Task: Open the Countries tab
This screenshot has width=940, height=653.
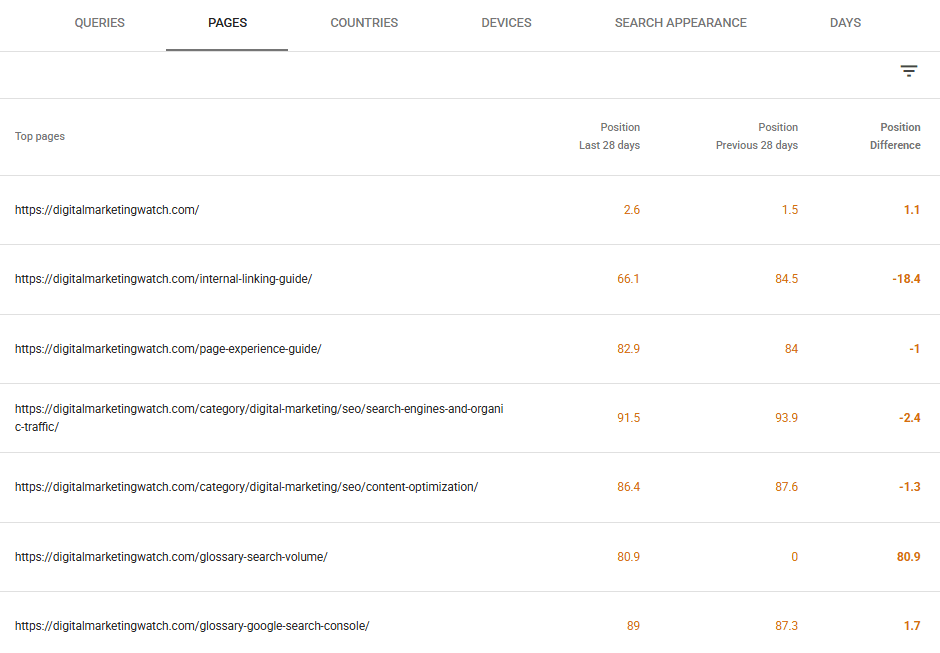Action: point(364,23)
